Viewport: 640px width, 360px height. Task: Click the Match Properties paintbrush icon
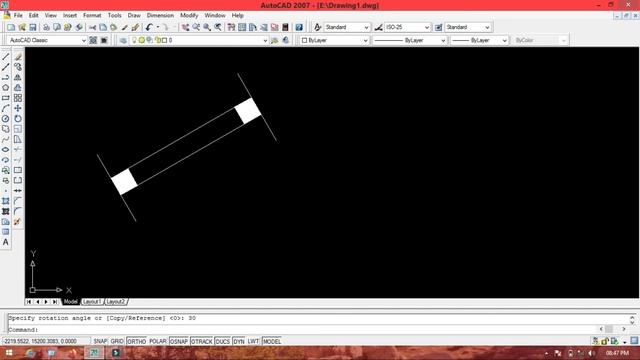(135, 27)
